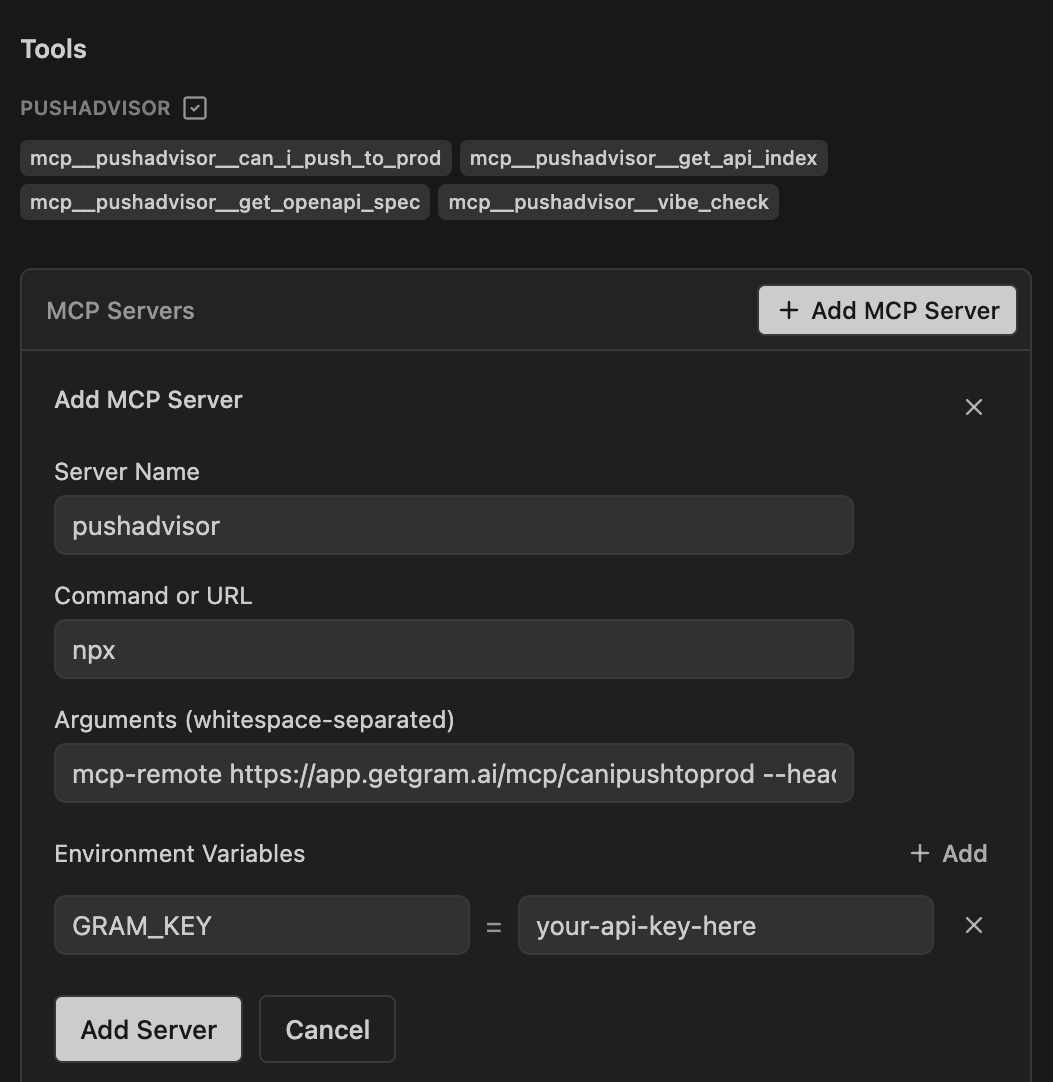Image resolution: width=1053 pixels, height=1082 pixels.
Task: Add a new environment variable row
Action: (x=949, y=854)
